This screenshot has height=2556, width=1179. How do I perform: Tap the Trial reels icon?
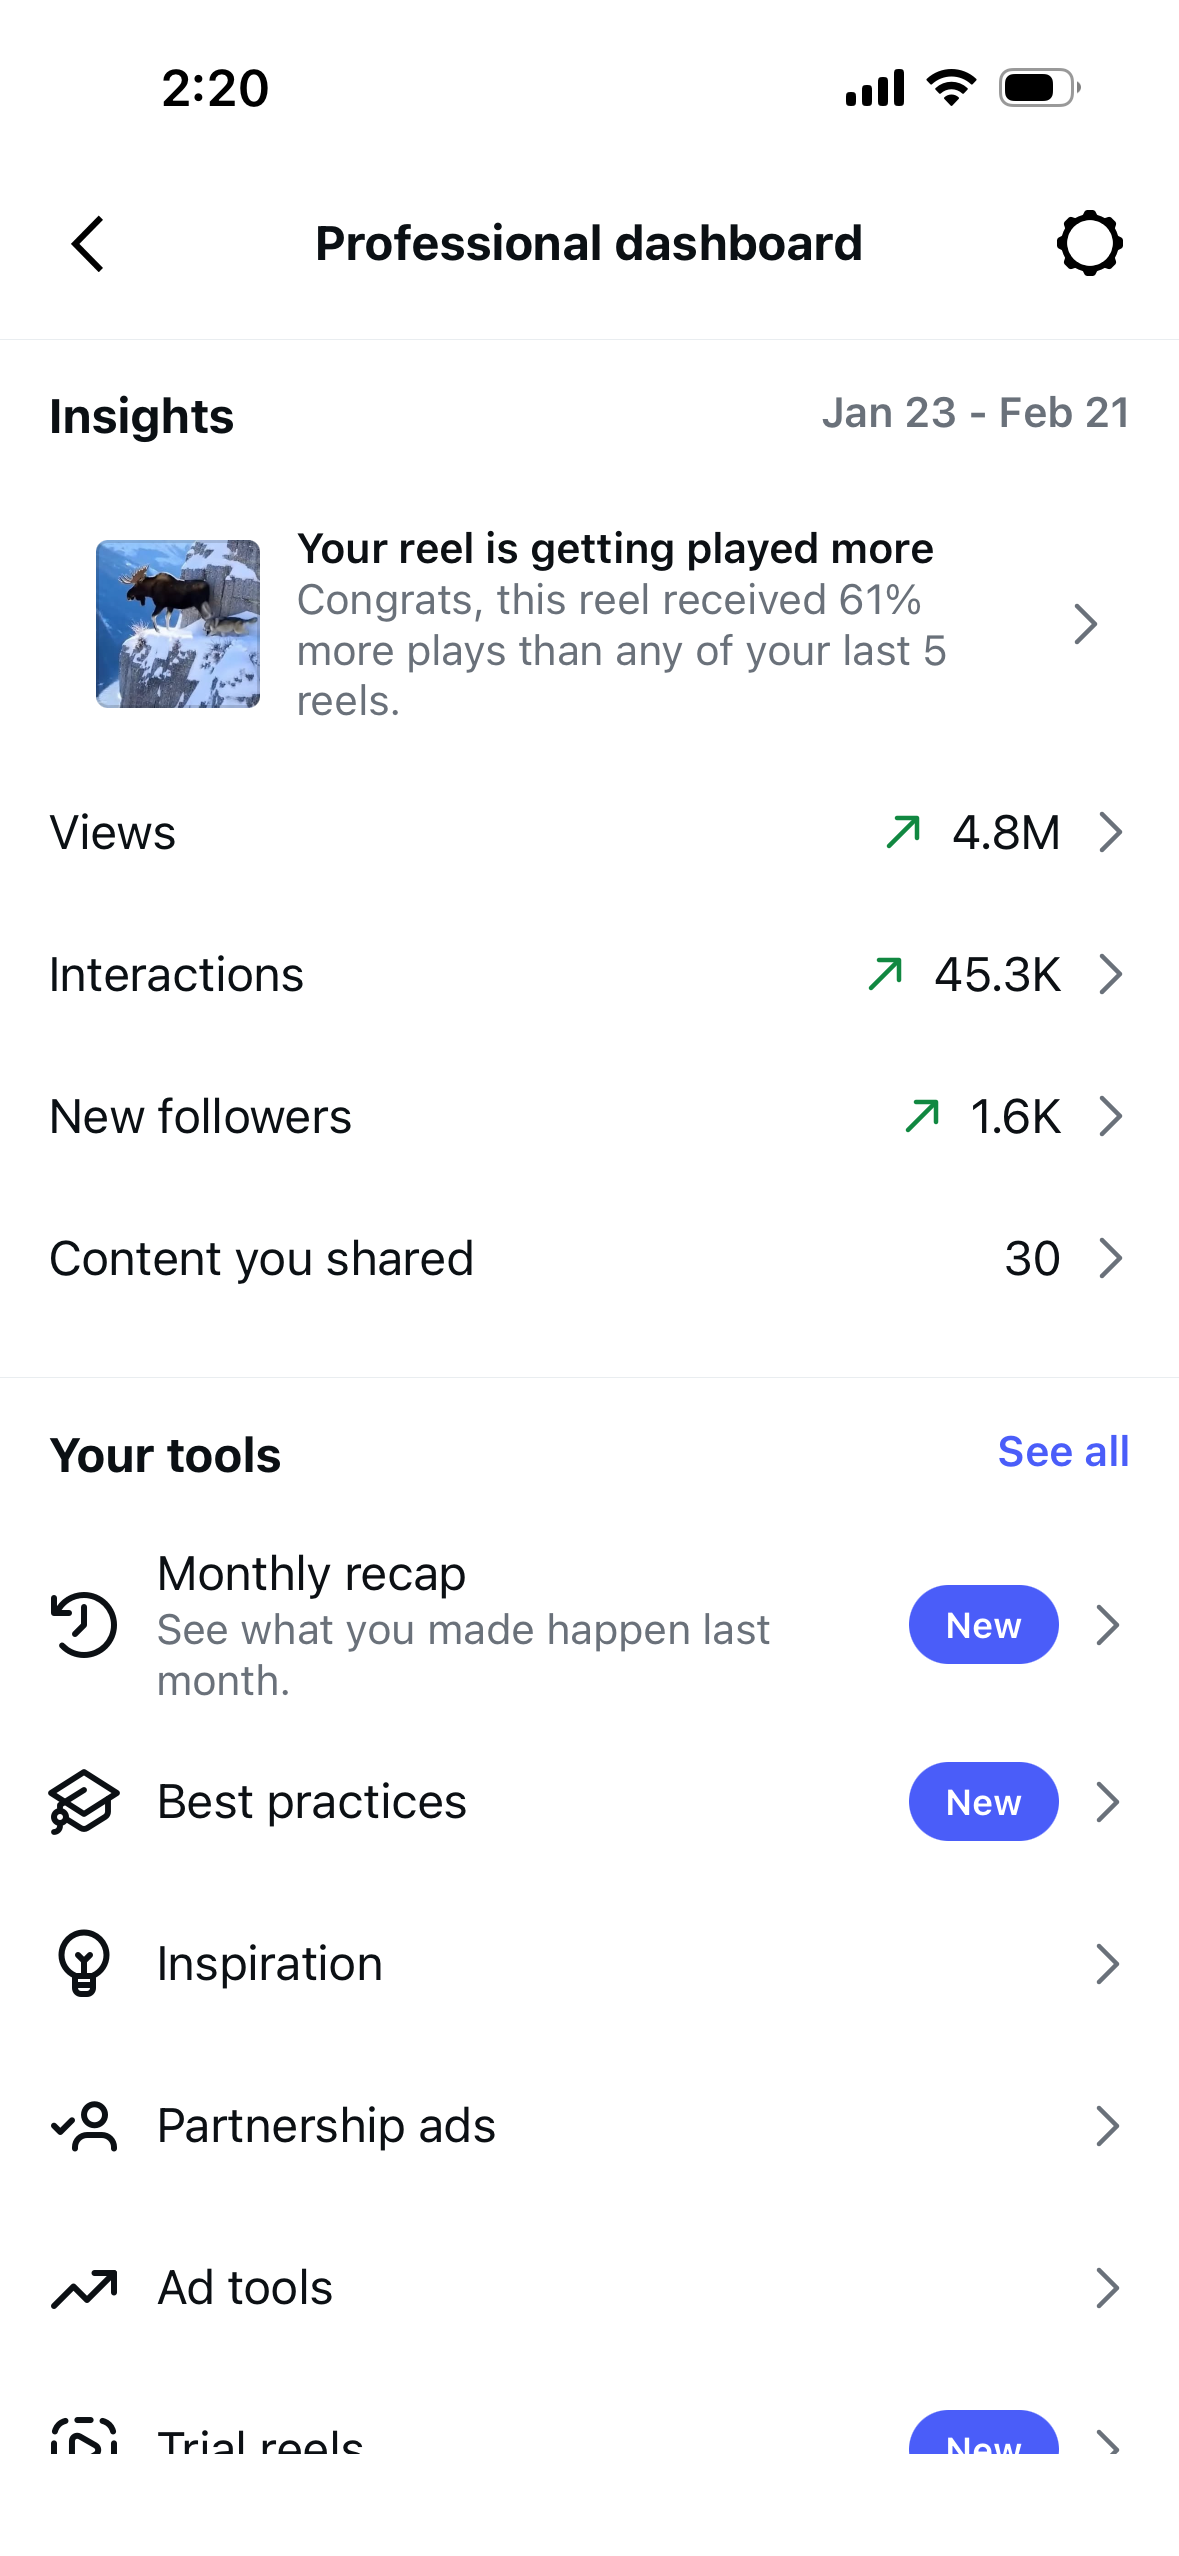point(84,2436)
